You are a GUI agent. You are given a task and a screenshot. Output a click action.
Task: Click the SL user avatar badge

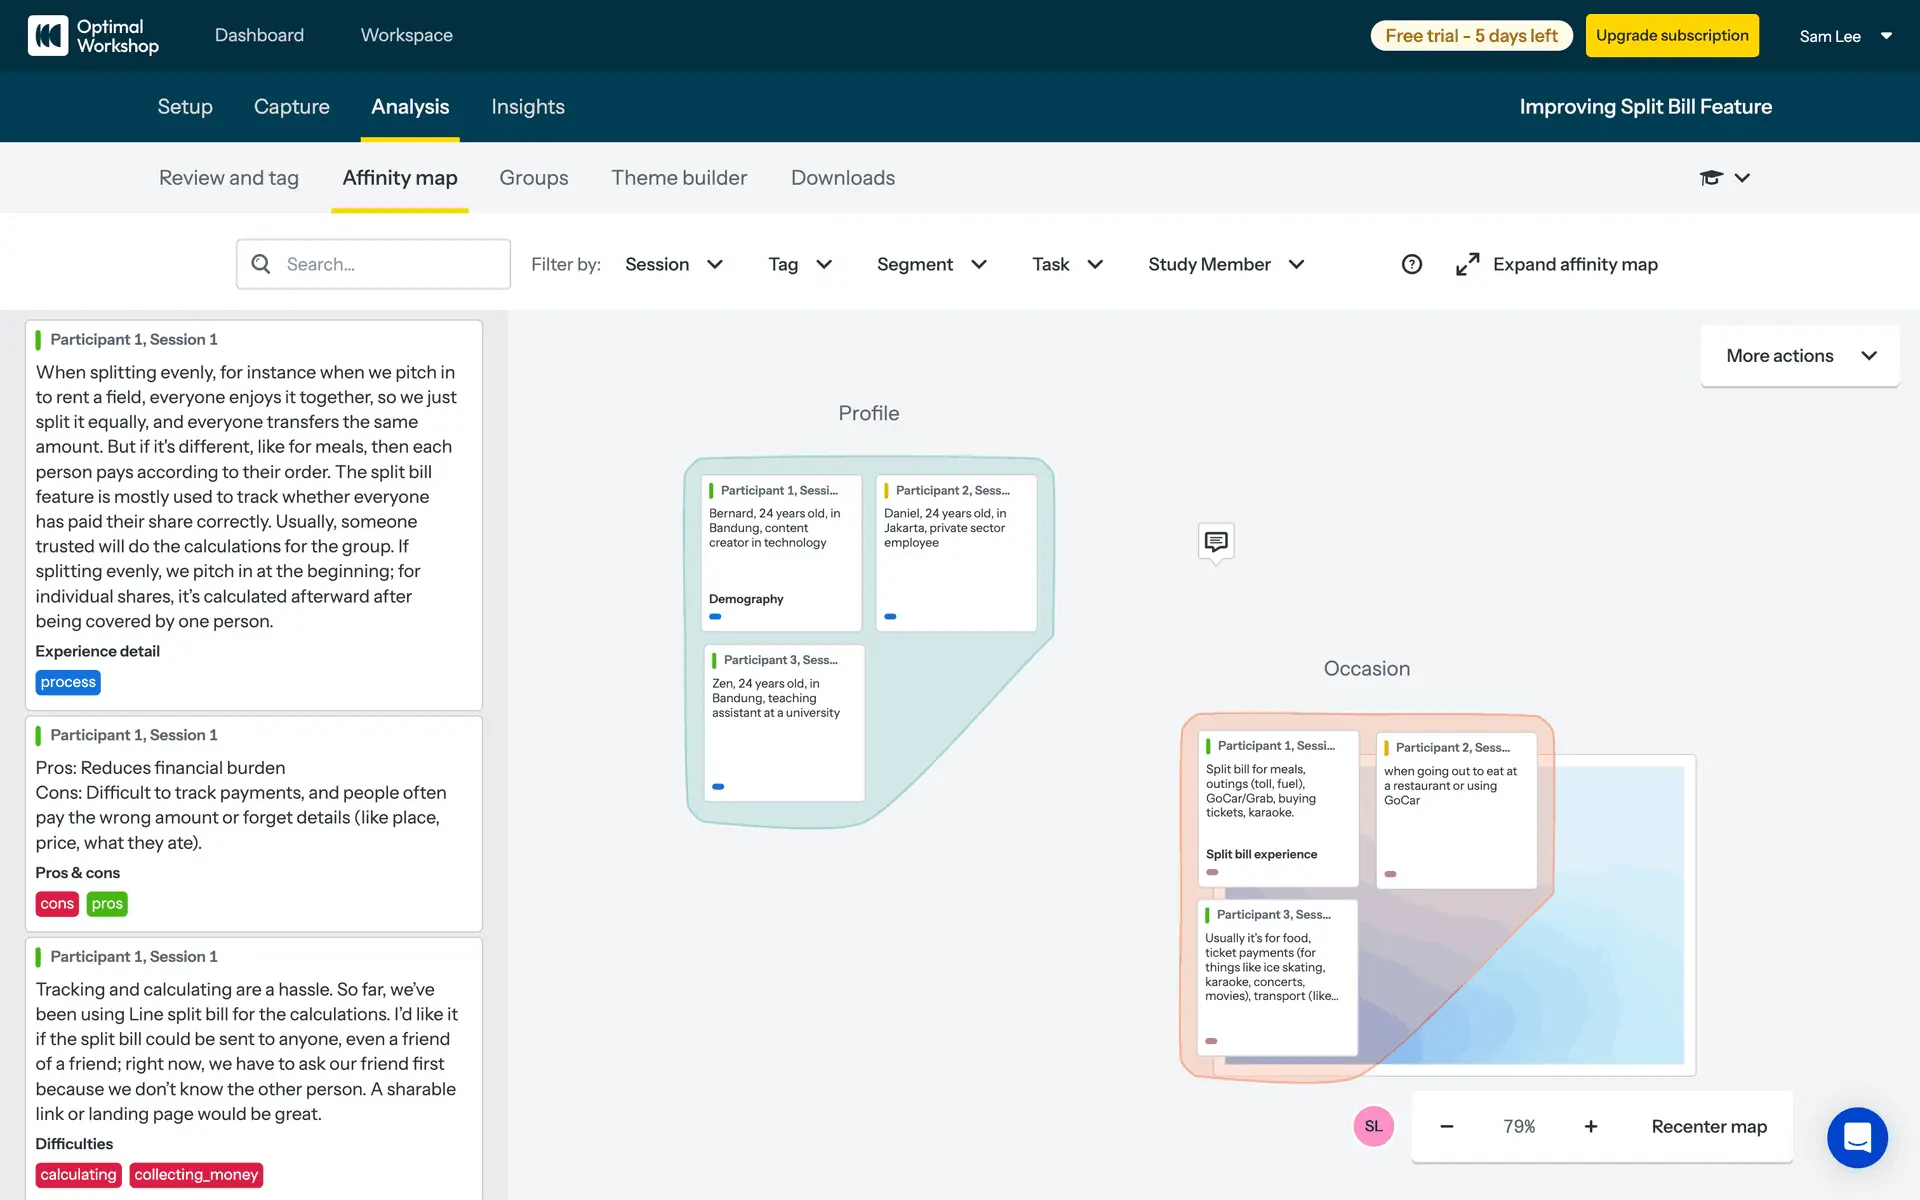coord(1373,1126)
